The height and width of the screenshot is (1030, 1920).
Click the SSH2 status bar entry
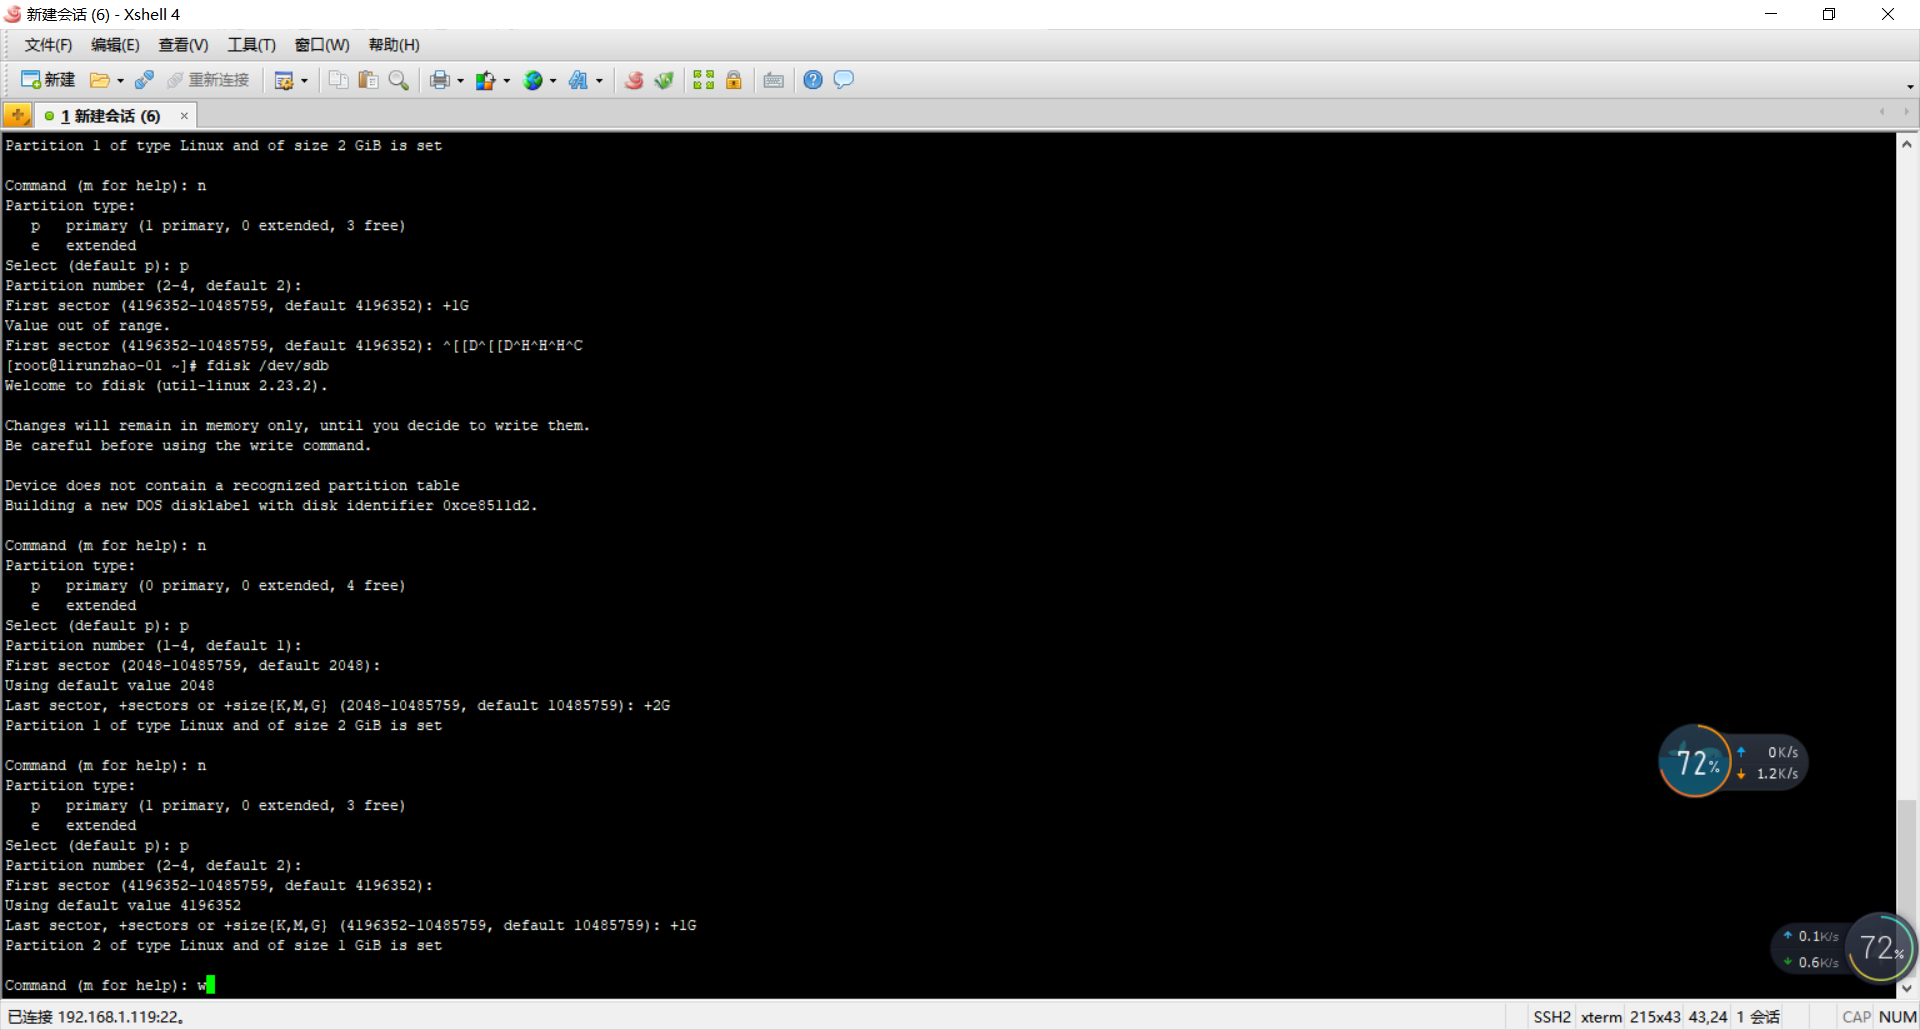(x=1552, y=1017)
